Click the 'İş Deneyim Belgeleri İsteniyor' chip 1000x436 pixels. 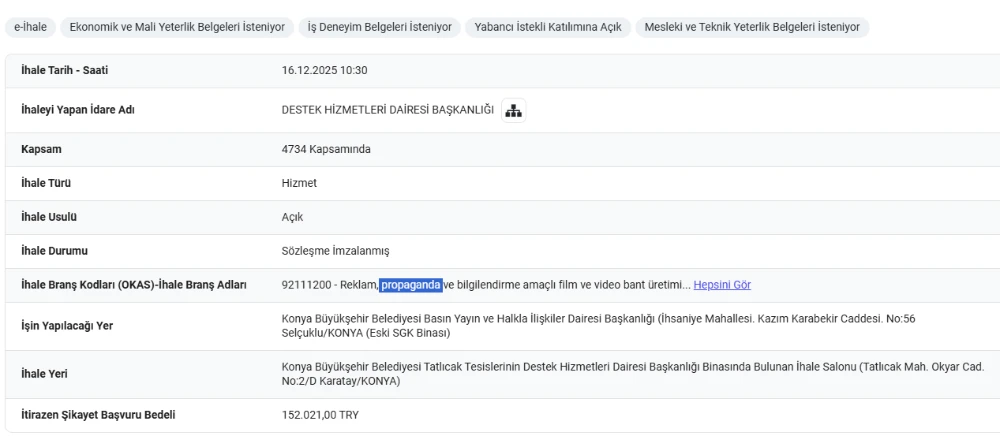click(x=379, y=27)
